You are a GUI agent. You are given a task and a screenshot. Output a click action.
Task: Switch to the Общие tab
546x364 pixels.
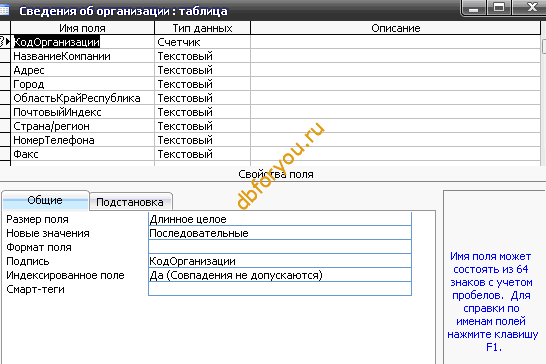coord(45,200)
